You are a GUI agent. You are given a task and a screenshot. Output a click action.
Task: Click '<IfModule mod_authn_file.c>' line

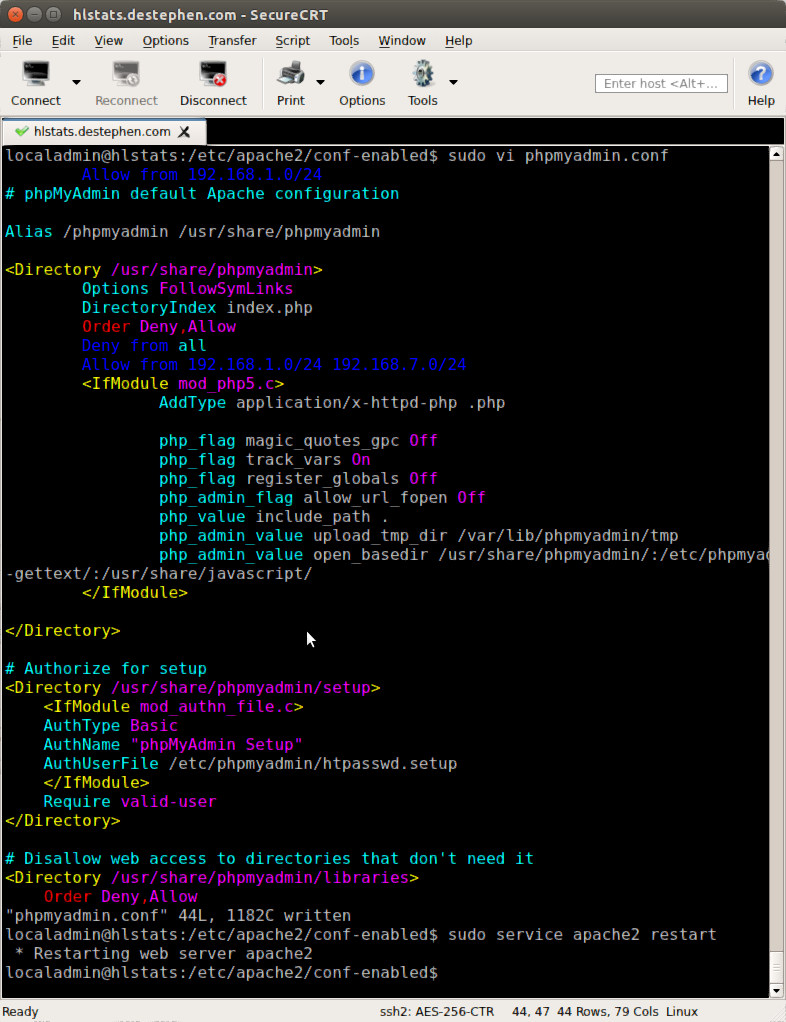point(173,707)
